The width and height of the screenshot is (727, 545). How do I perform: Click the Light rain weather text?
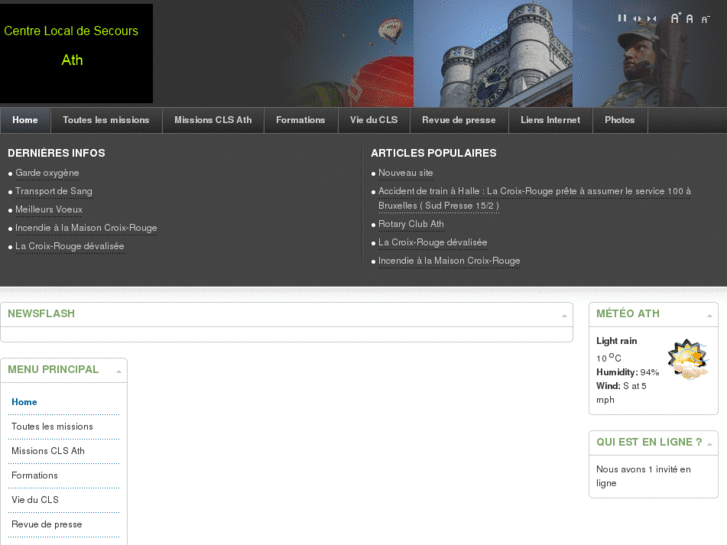click(617, 341)
